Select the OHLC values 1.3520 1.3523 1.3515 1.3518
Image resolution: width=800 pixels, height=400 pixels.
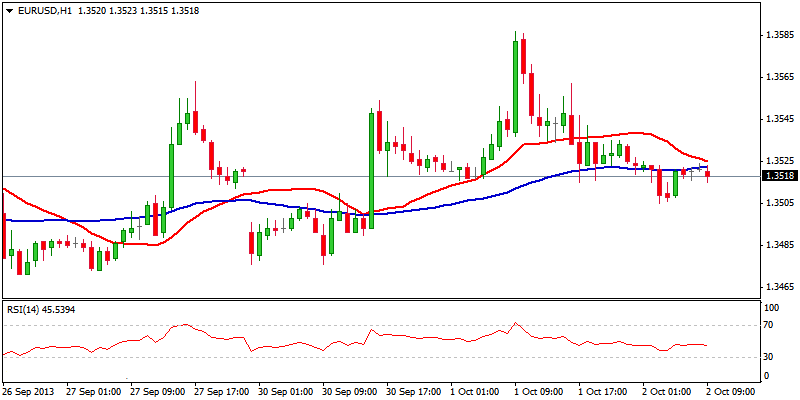(x=138, y=10)
